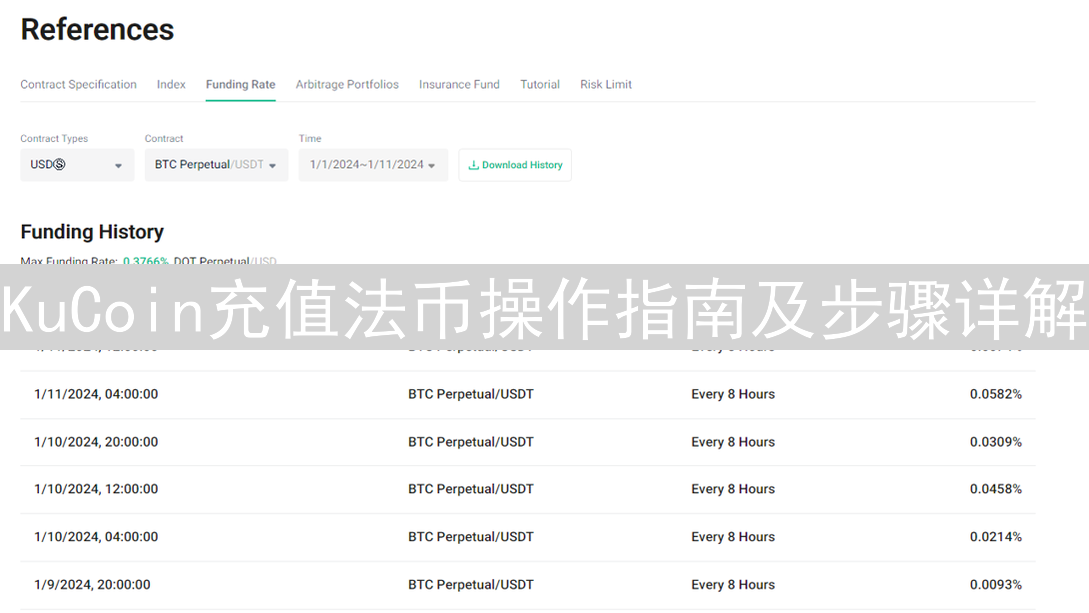Screen dimensions: 1089x613
Task: Click the caret arrow beside BTC Perpetual/USDT
Action: (272, 165)
